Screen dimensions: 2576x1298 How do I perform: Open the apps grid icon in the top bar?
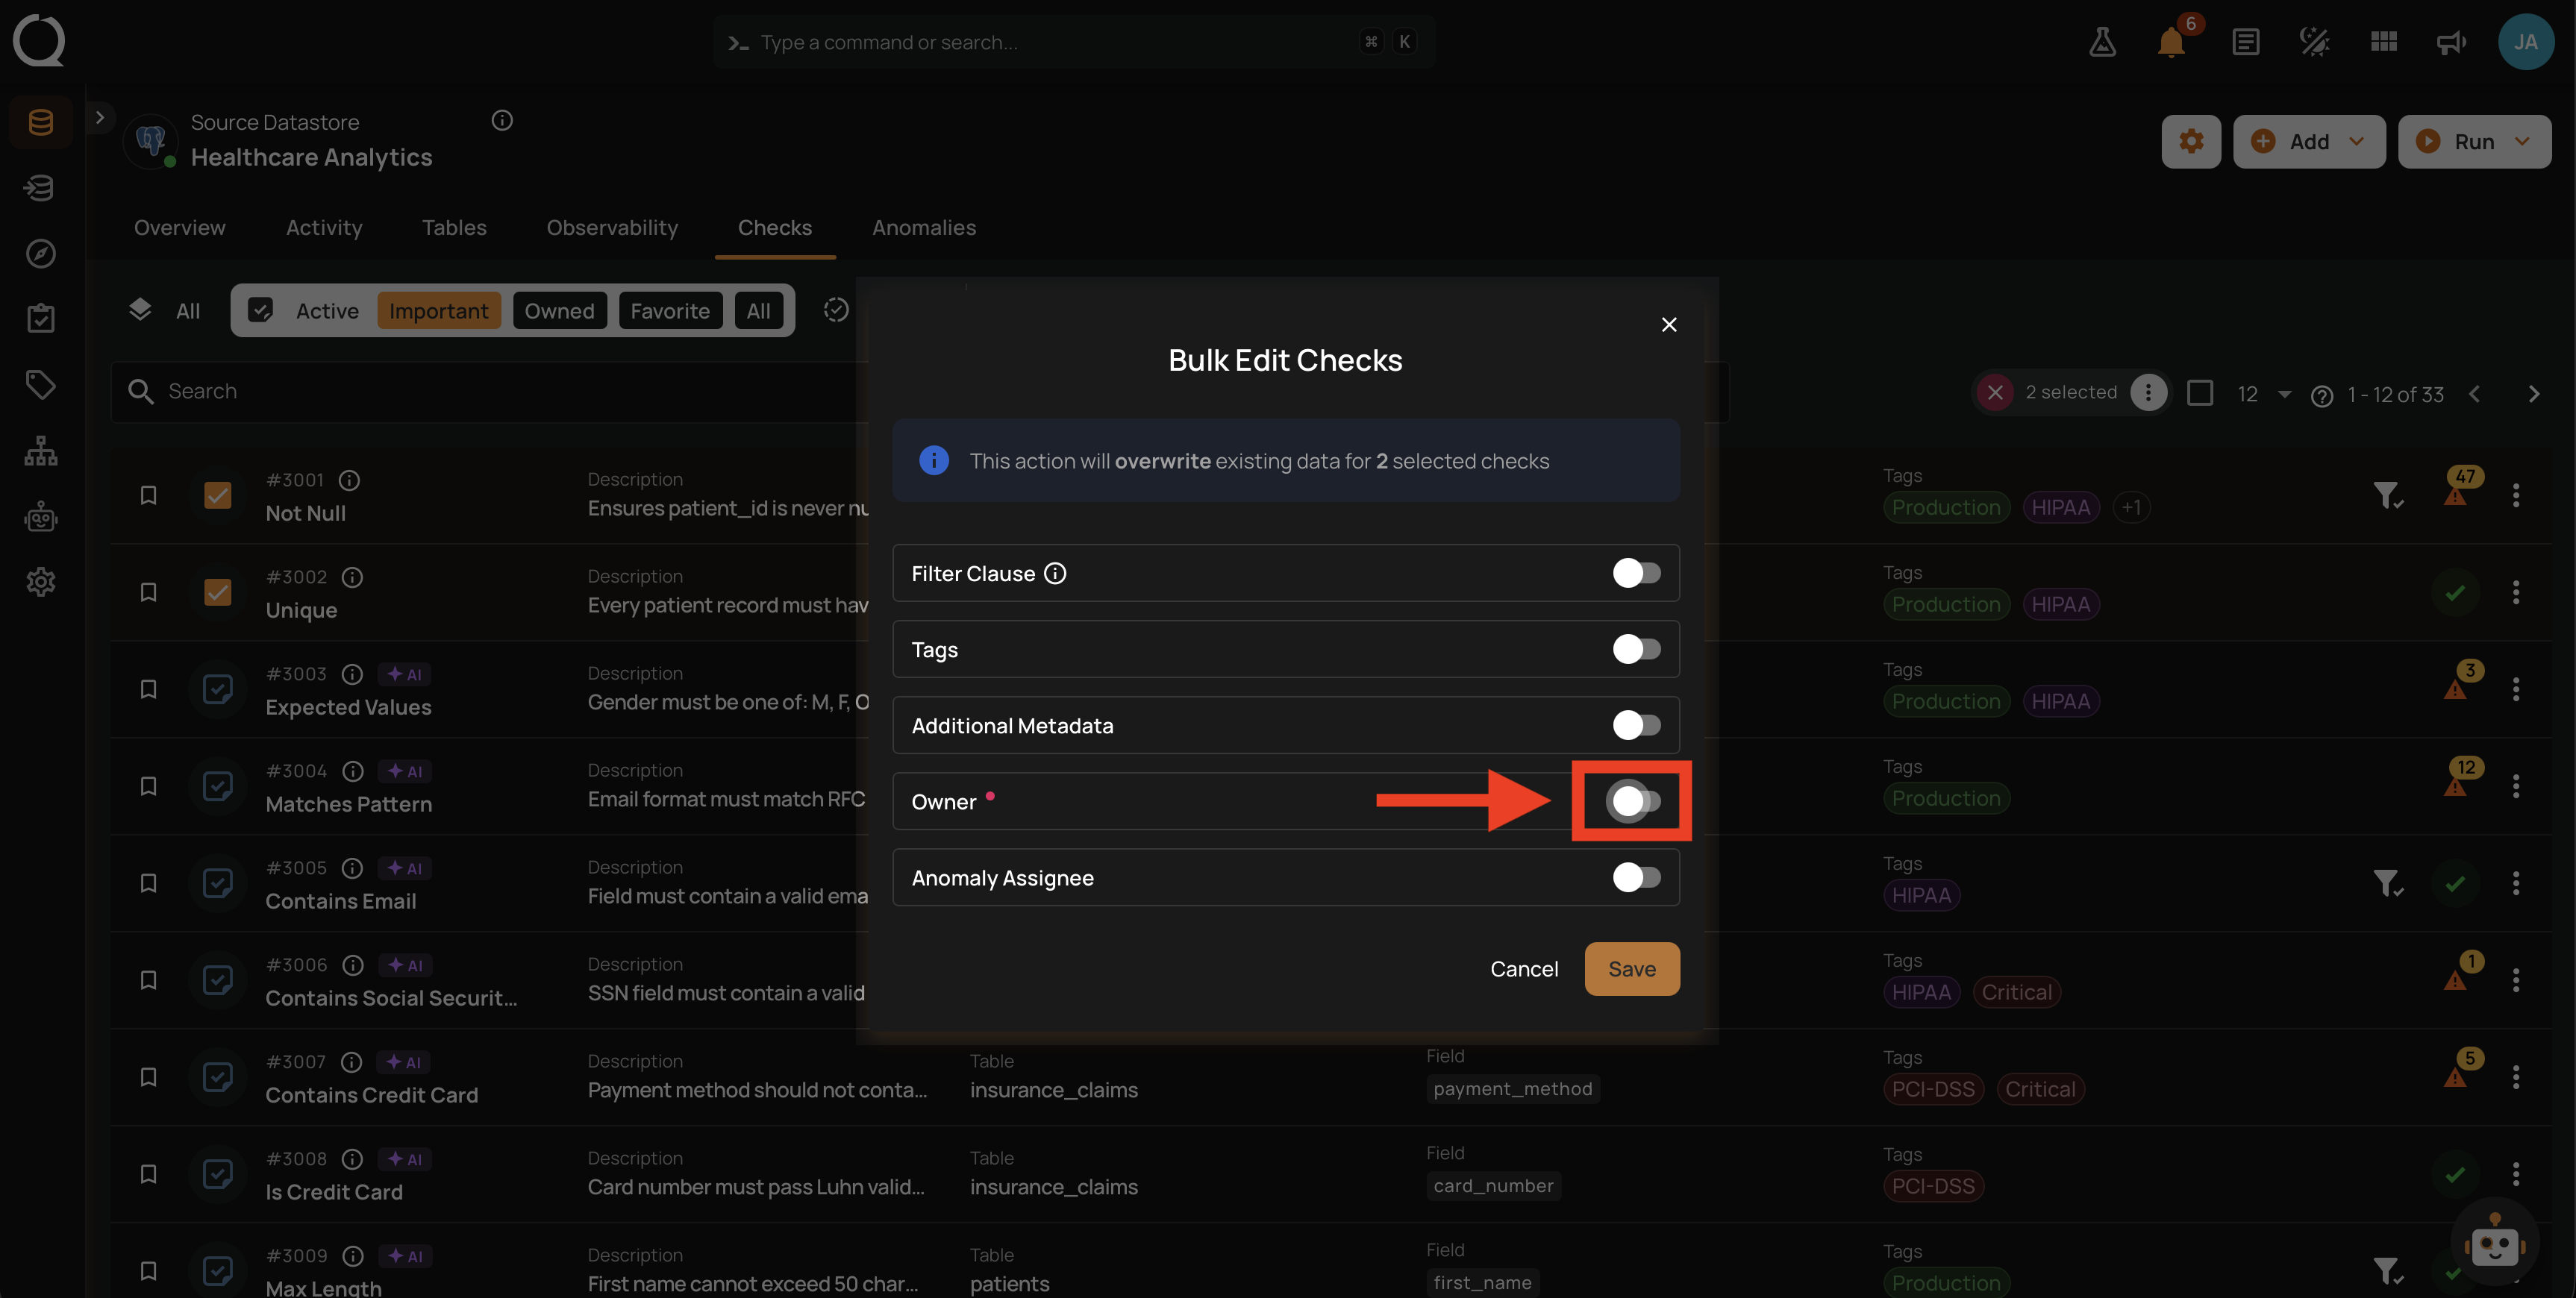(x=2383, y=42)
